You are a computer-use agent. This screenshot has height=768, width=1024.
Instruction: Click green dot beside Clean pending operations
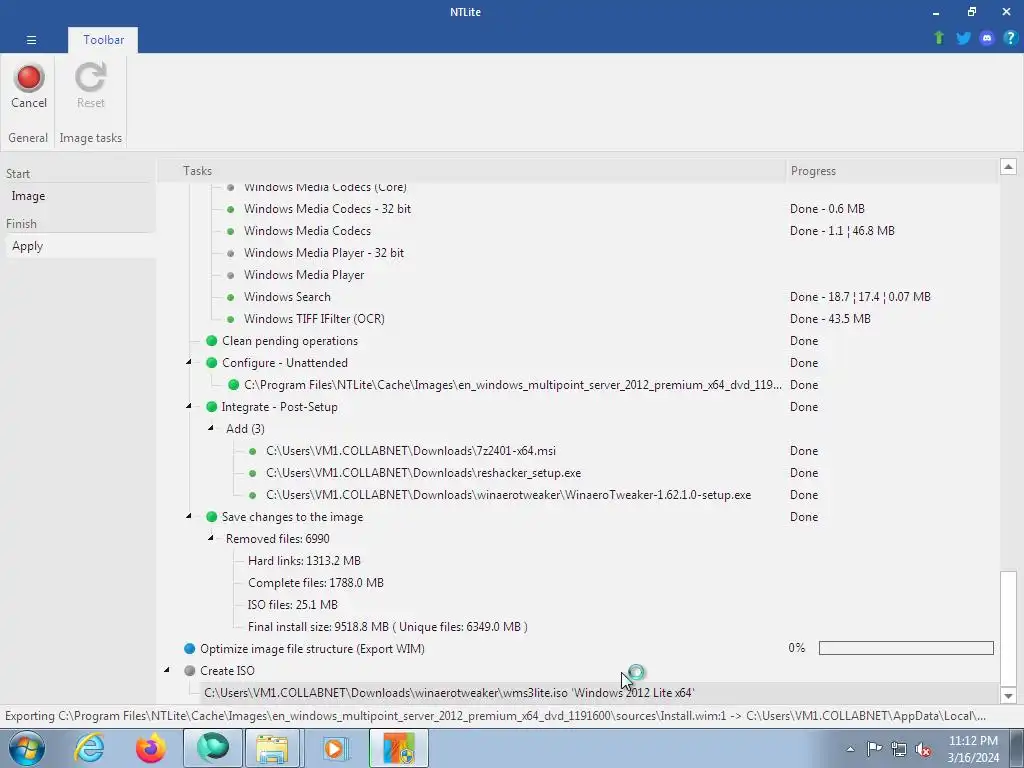(211, 341)
